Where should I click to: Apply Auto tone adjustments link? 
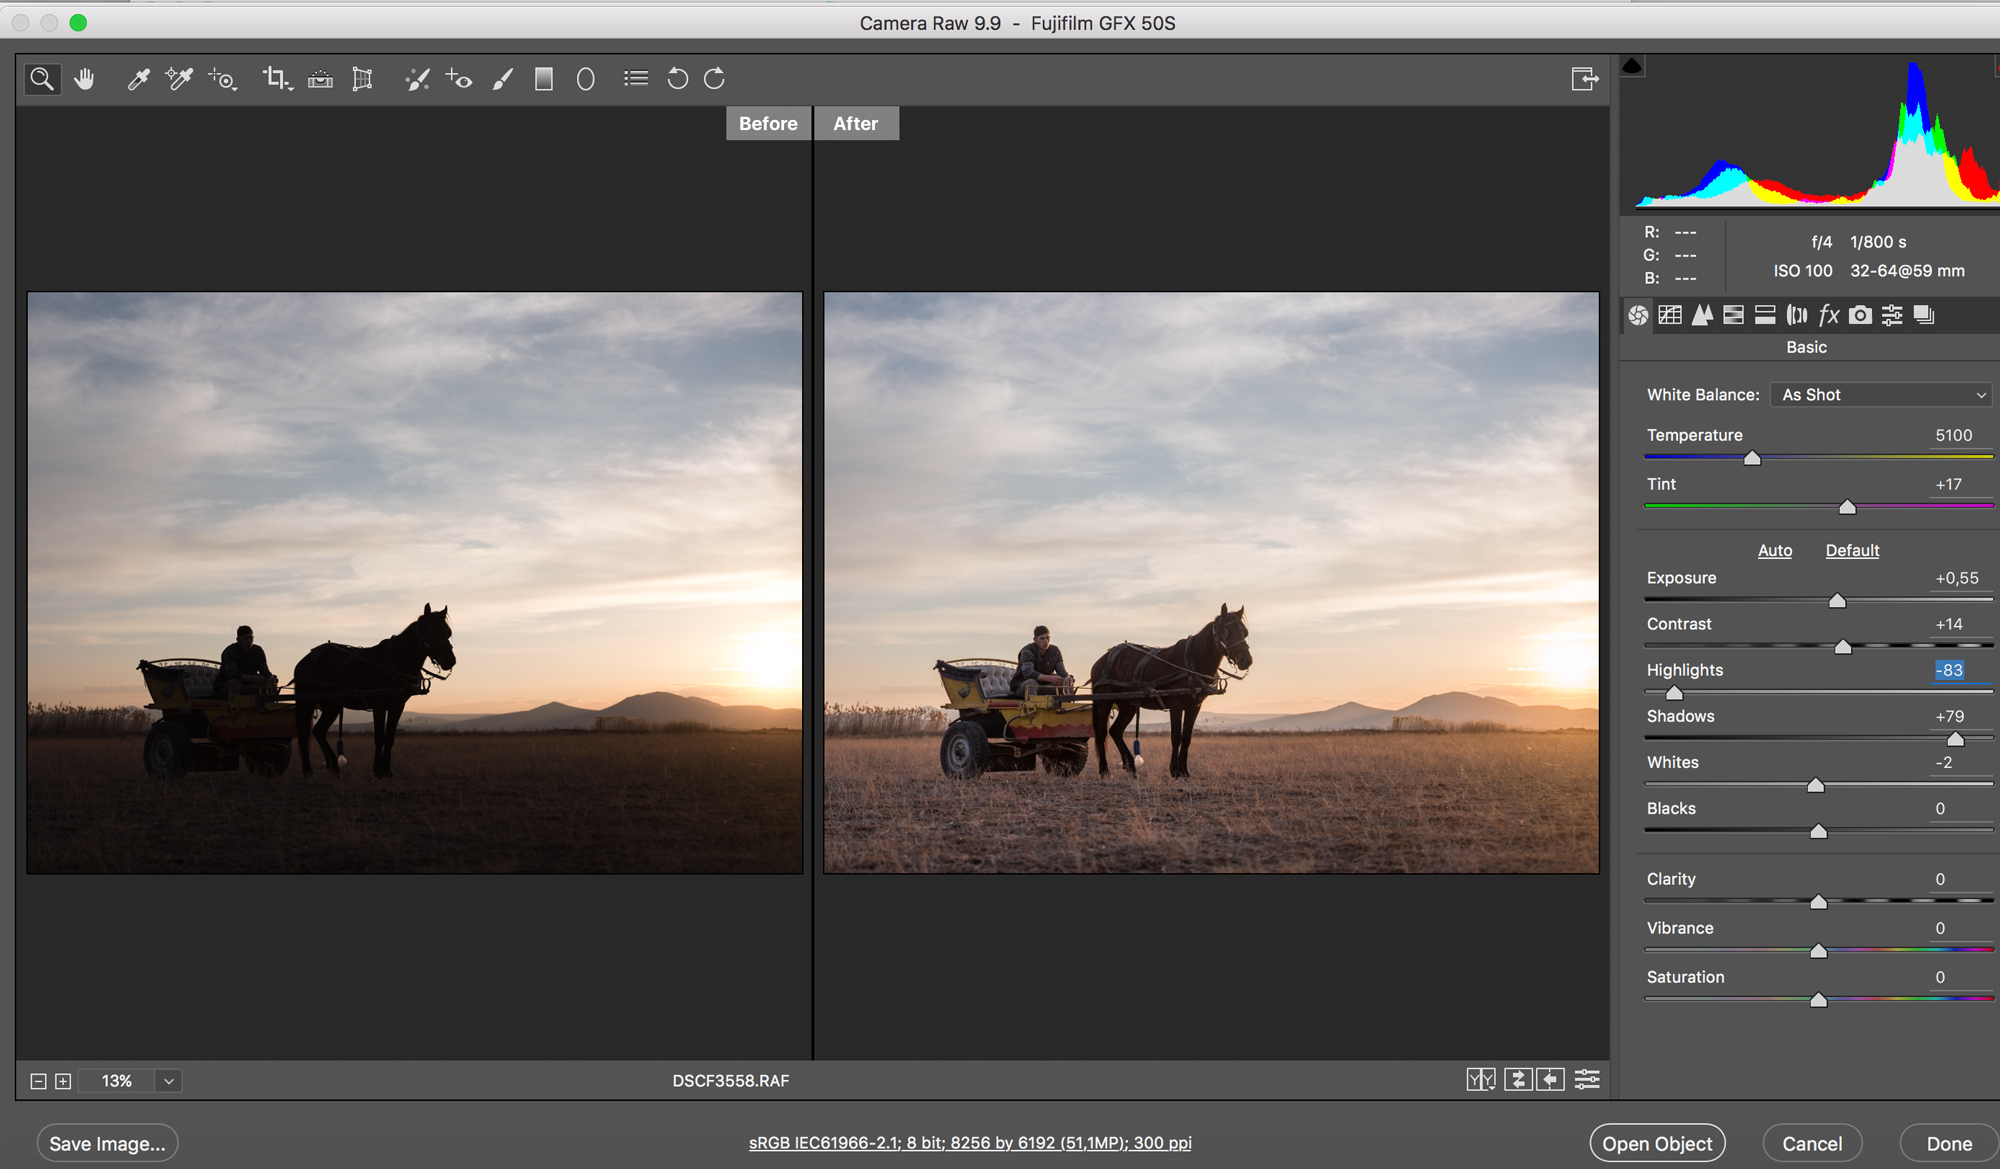pos(1774,551)
